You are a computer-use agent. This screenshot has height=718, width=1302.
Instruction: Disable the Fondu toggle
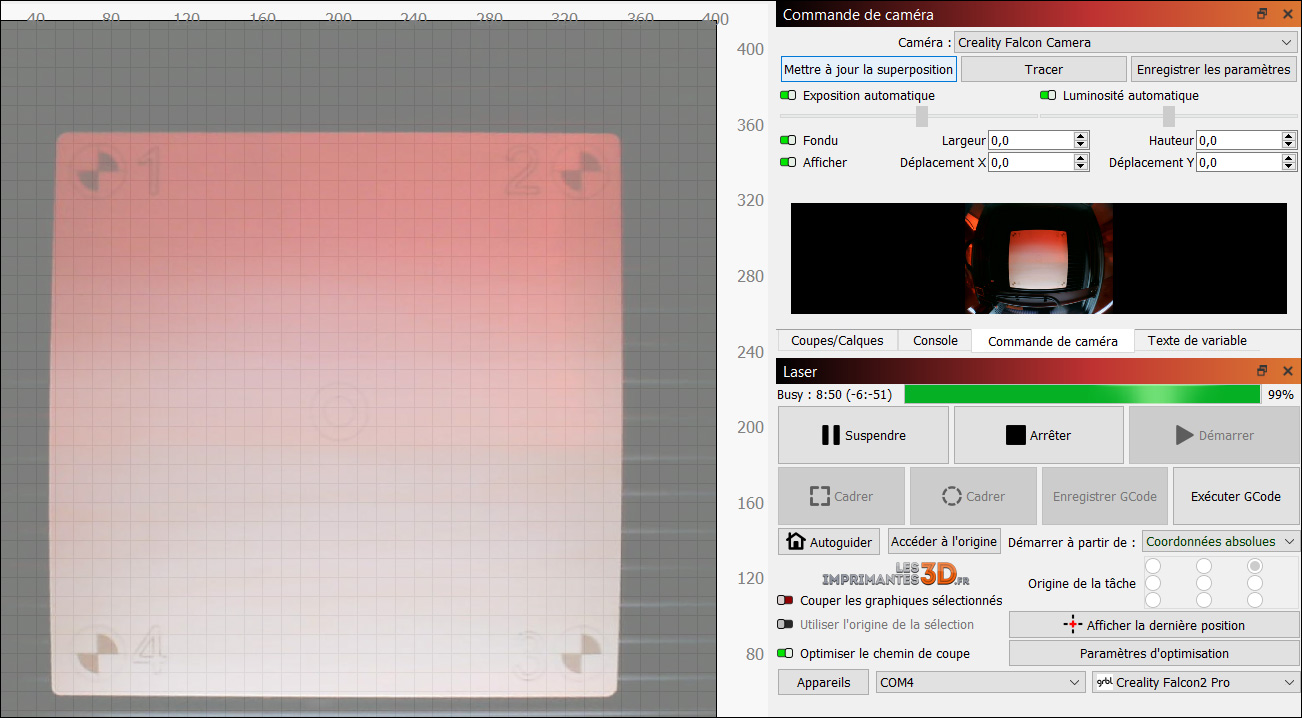click(x=788, y=141)
